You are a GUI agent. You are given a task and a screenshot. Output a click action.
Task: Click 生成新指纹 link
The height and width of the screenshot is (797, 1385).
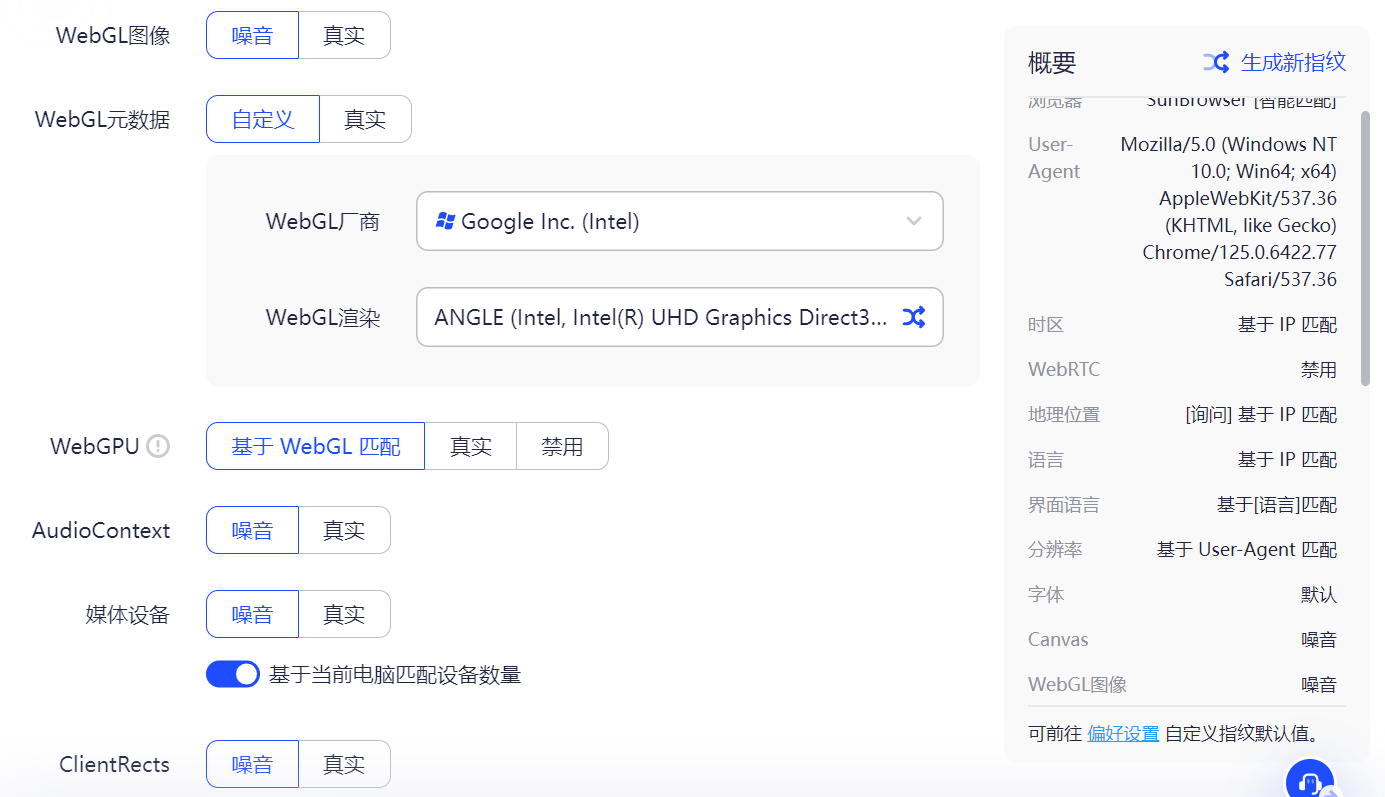[x=1293, y=62]
